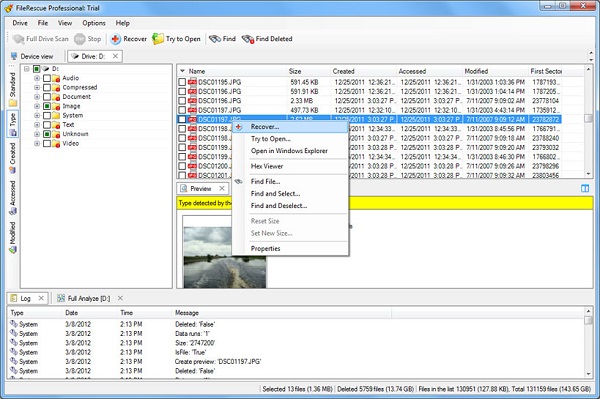Click the DSC01195.JPG JPG file icon
The image size is (600, 399).
[192, 82]
